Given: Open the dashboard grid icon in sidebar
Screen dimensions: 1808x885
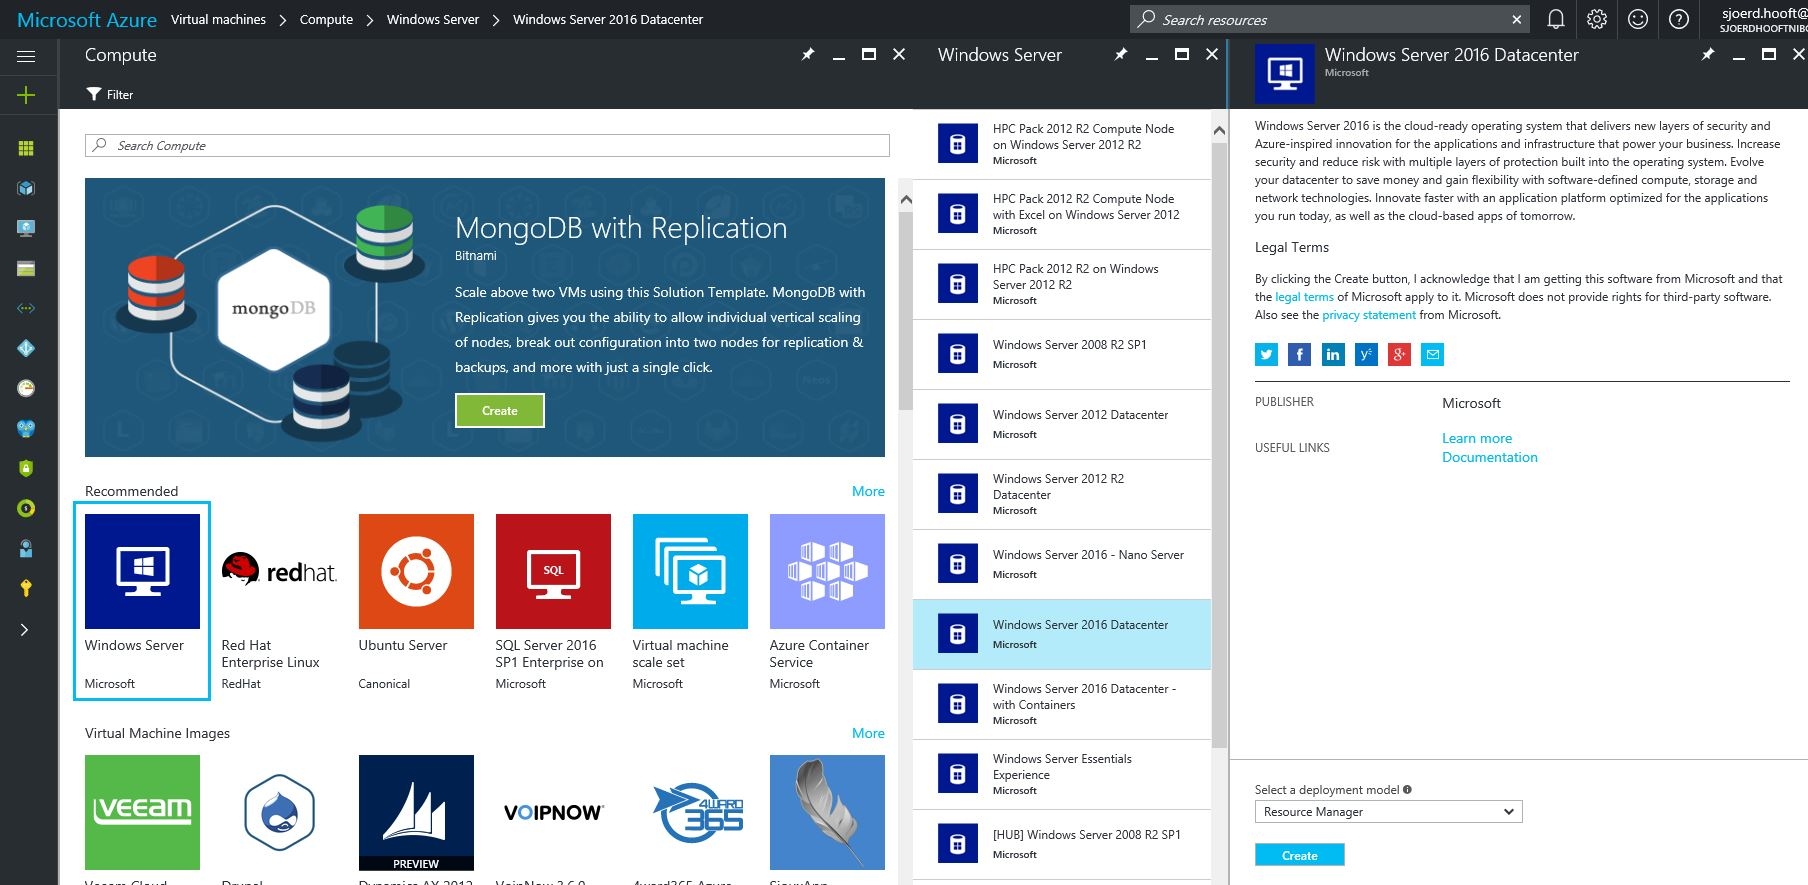Looking at the screenshot, I should pyautogui.click(x=26, y=148).
